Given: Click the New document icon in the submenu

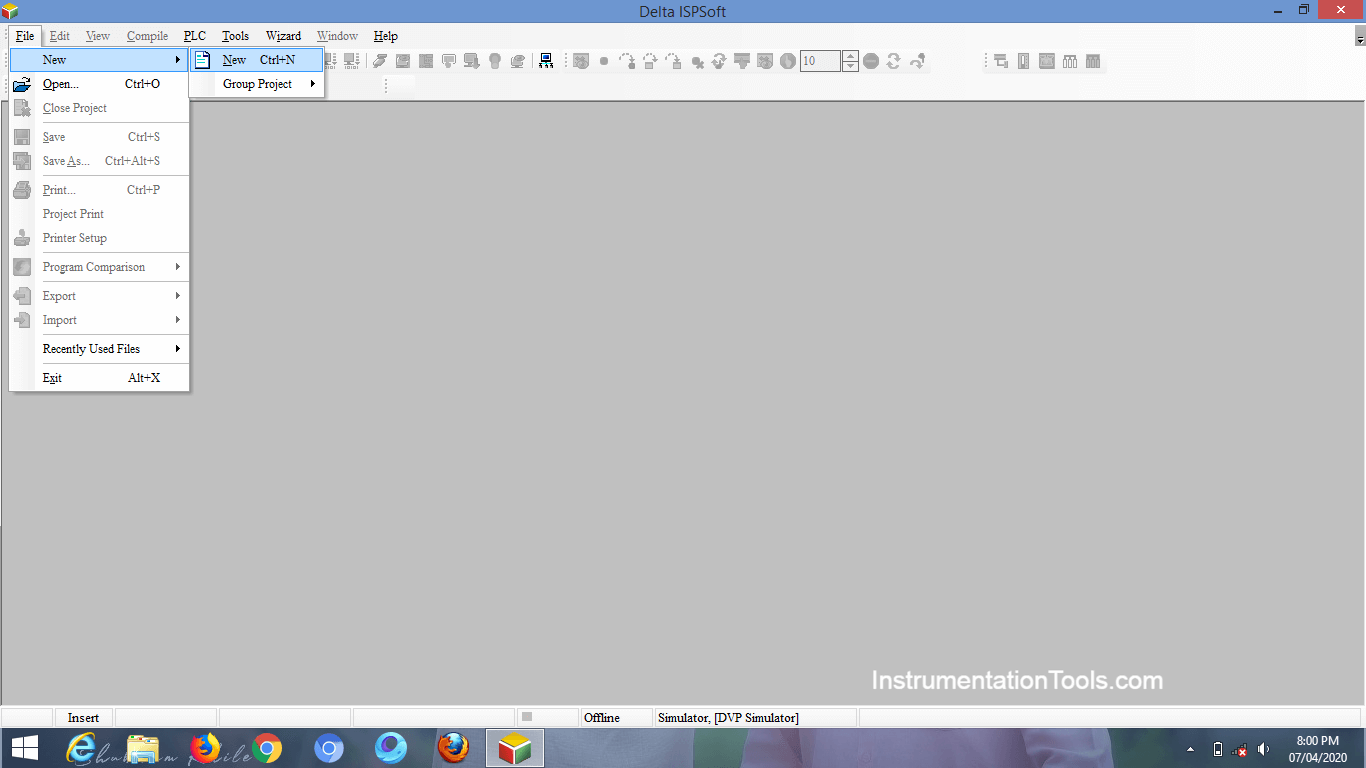Looking at the screenshot, I should [202, 60].
